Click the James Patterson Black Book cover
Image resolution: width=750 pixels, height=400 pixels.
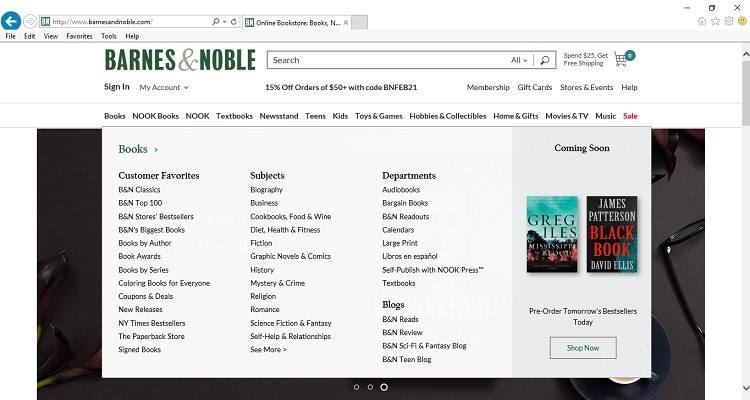[x=612, y=234]
